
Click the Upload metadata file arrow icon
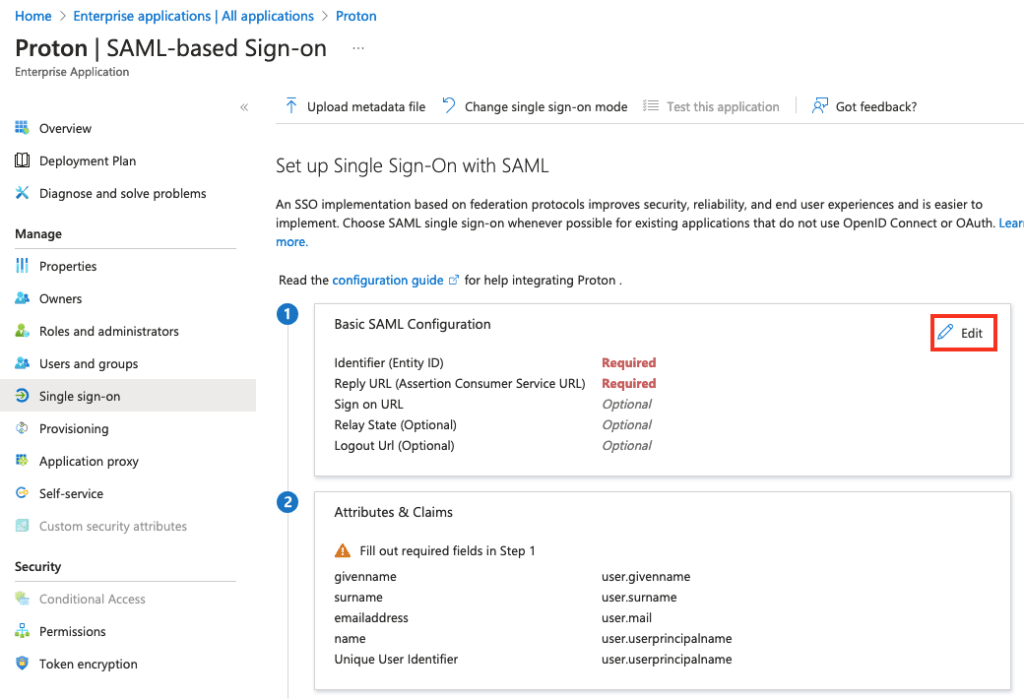[291, 106]
